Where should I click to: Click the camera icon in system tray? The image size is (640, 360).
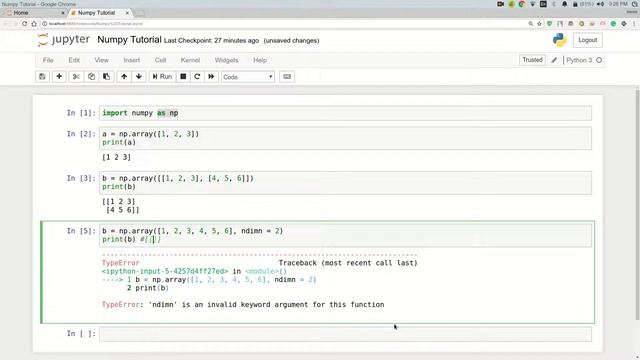click(500, 4)
